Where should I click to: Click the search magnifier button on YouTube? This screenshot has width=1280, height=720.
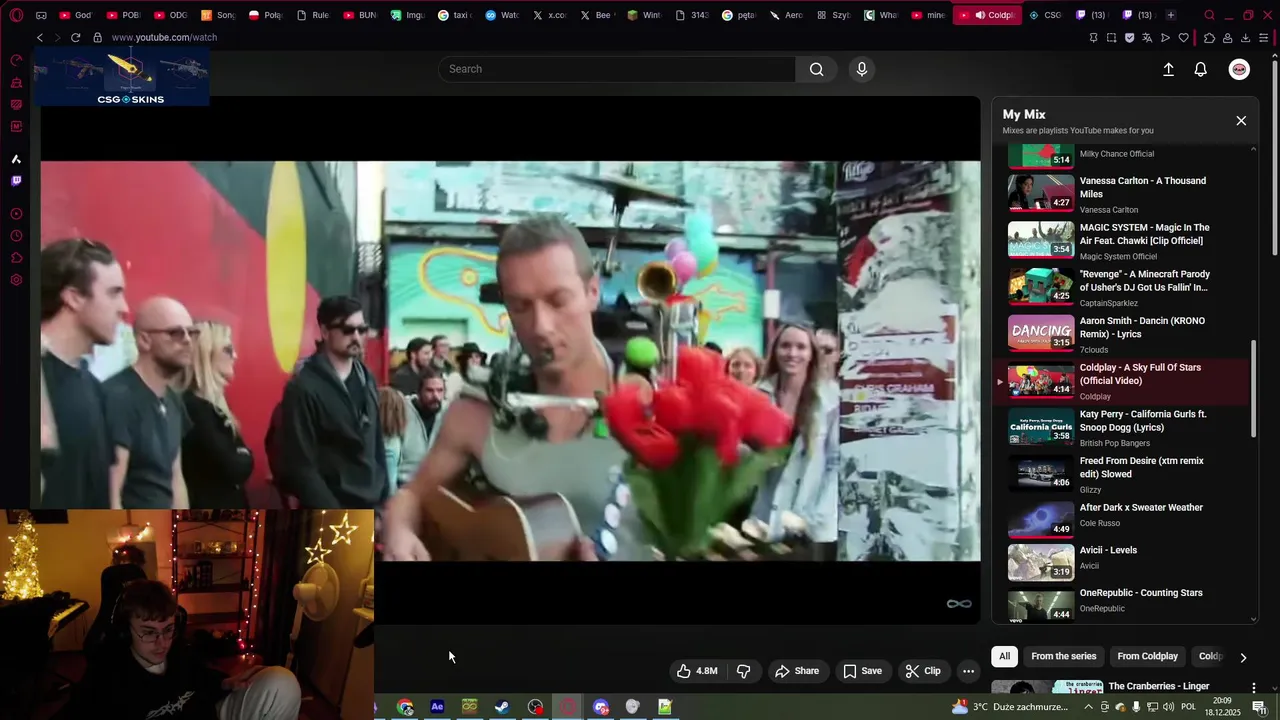[x=816, y=69]
